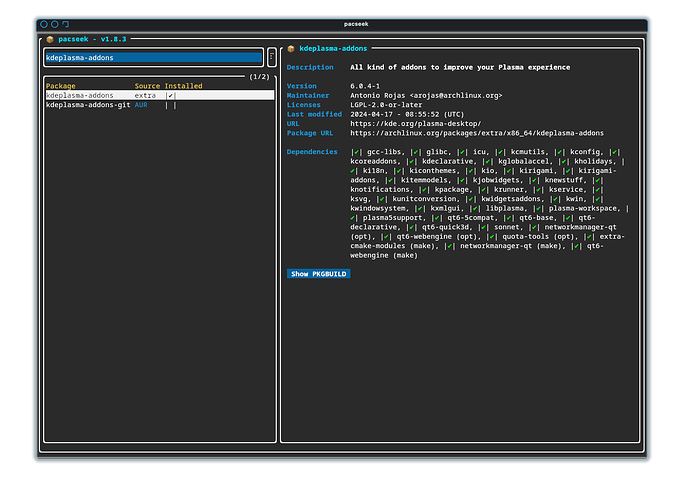Click the Installed column header

pos(184,86)
